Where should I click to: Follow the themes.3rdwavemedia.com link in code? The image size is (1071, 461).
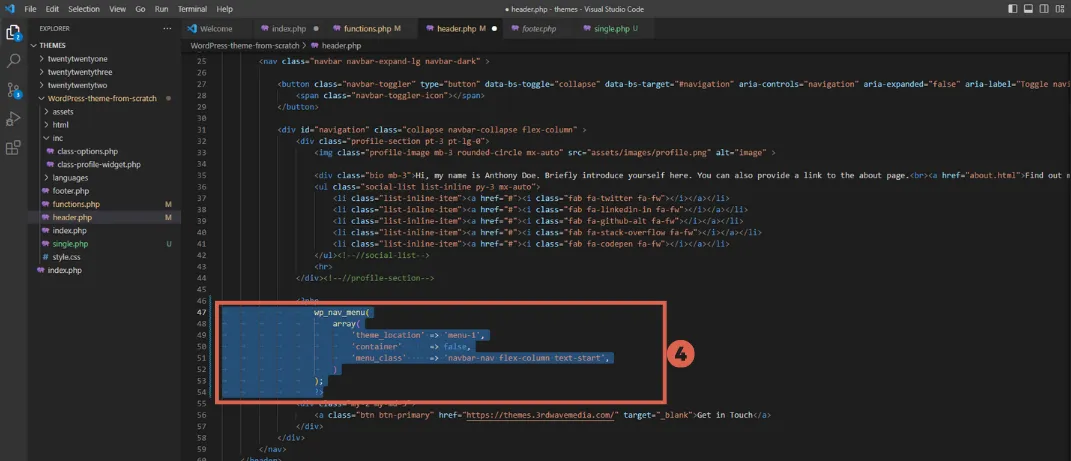[542, 415]
